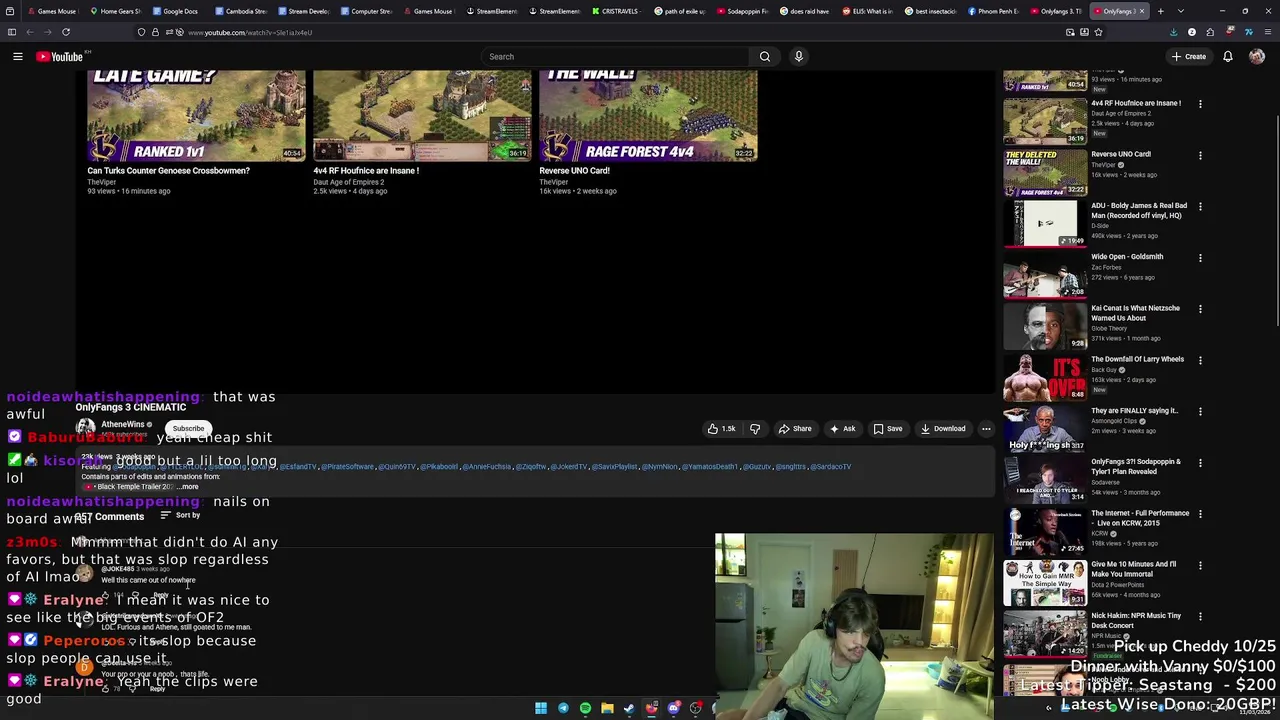The image size is (1280, 720).
Task: Open Discord from taskbar
Action: coord(673,709)
